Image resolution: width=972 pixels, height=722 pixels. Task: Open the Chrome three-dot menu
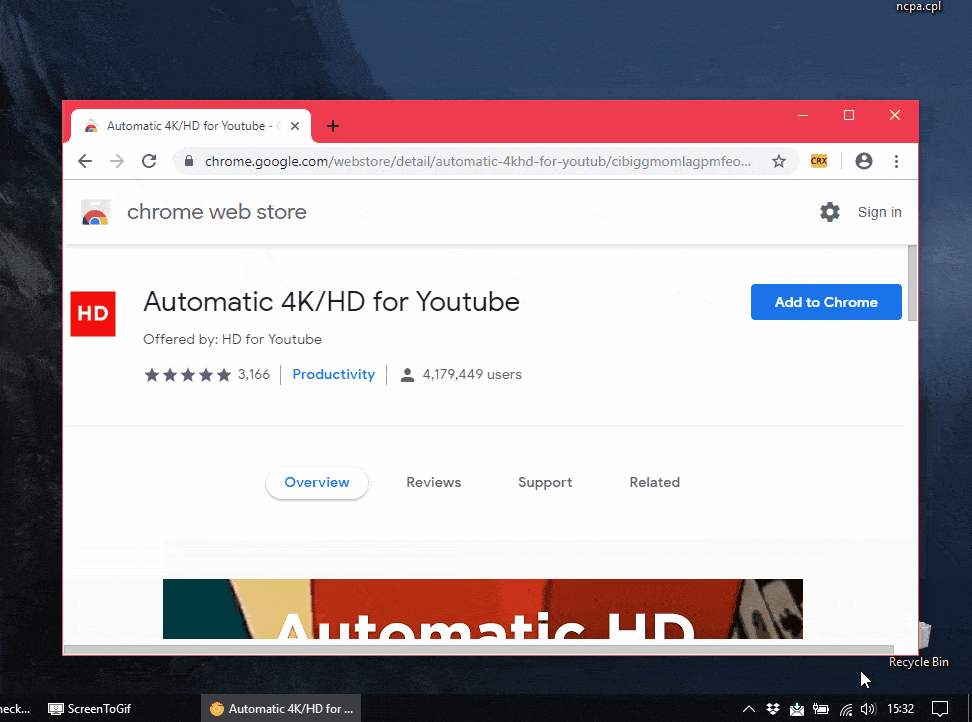click(x=896, y=160)
